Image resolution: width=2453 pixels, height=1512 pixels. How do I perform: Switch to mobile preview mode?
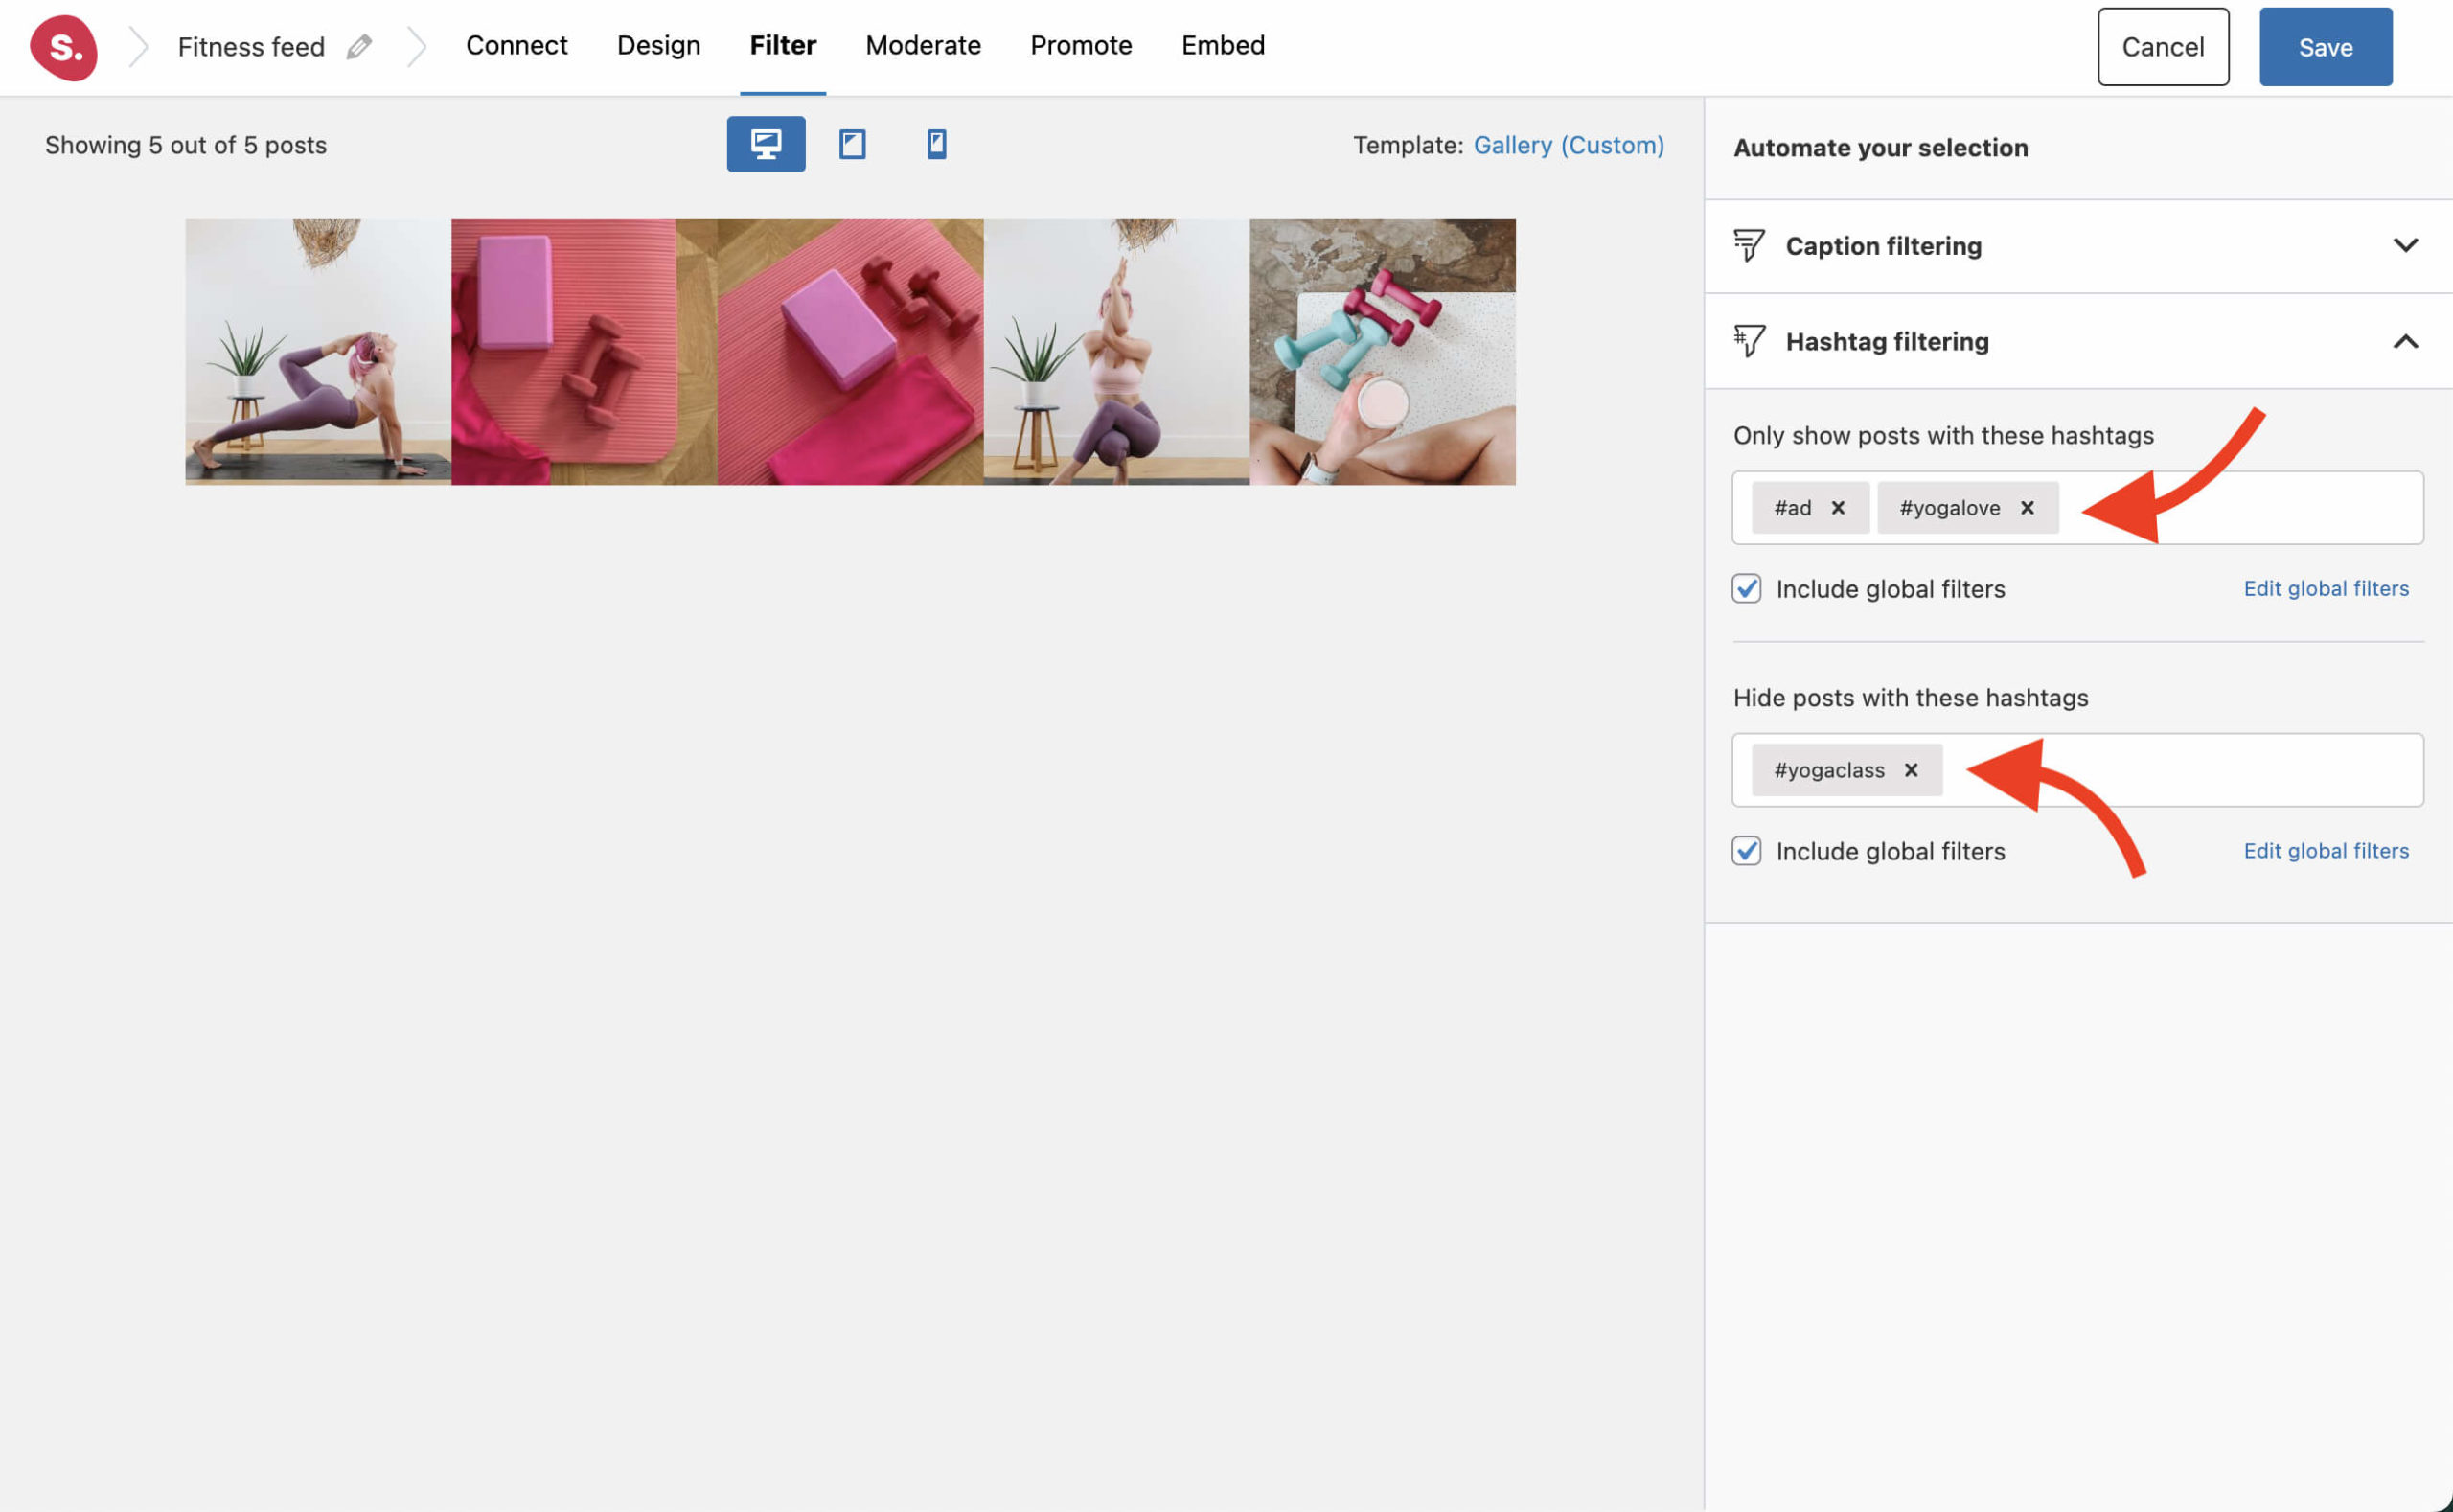[x=936, y=144]
